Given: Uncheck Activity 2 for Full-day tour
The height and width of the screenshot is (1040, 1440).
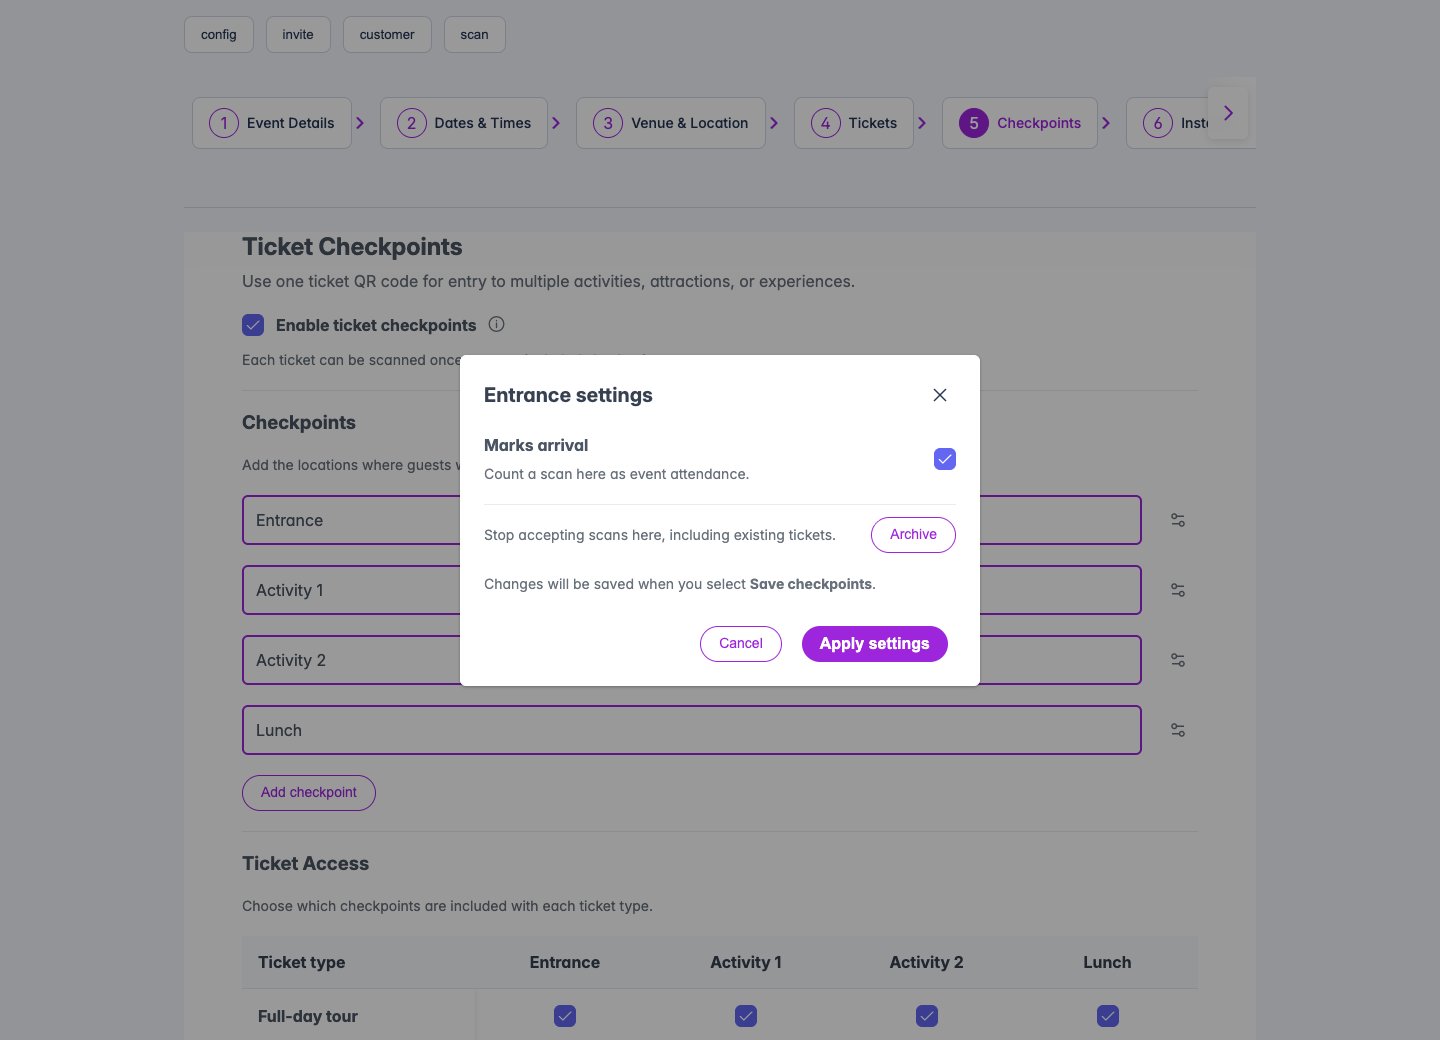Looking at the screenshot, I should (927, 1016).
